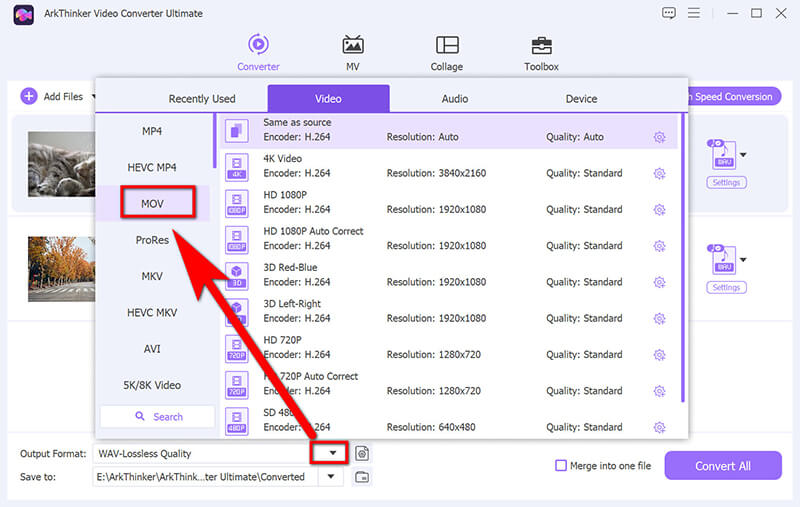Viewport: 800px width, 507px height.
Task: Switch to the MV module
Action: pyautogui.click(x=353, y=53)
